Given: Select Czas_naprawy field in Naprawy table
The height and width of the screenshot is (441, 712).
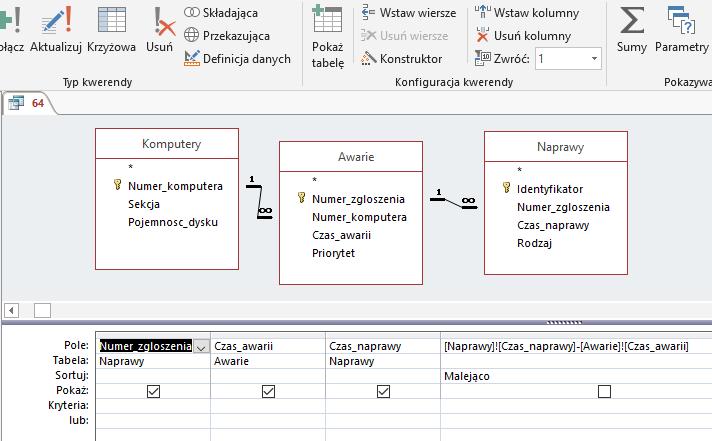Looking at the screenshot, I should tap(553, 225).
